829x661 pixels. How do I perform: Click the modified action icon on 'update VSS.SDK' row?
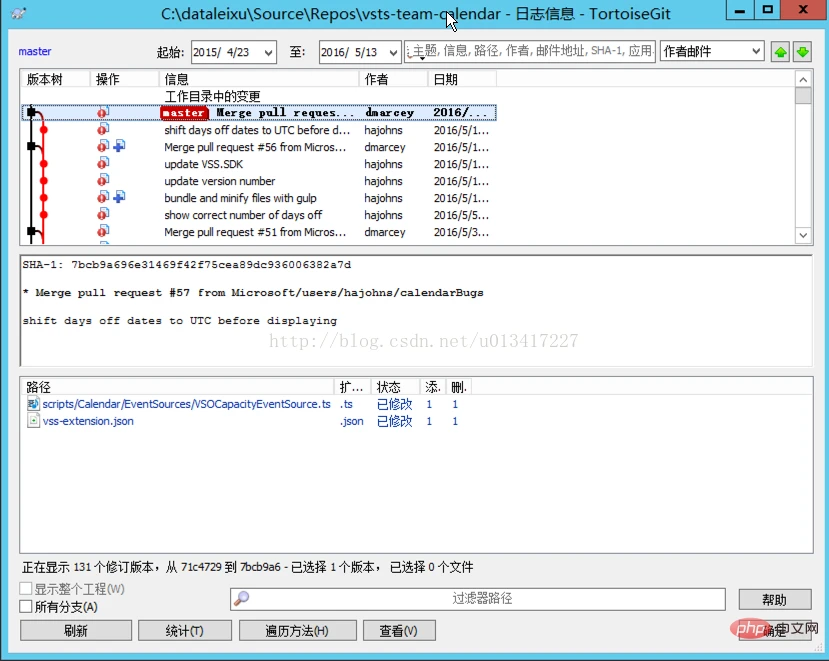coord(103,163)
